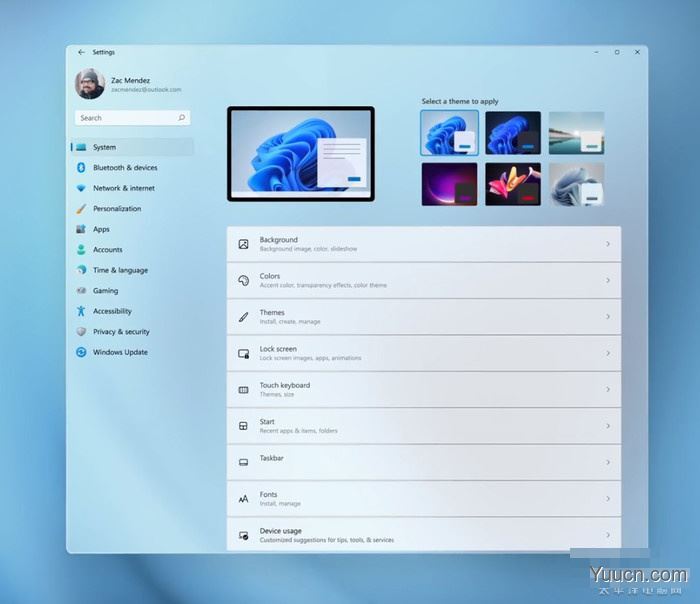Viewport: 700px width, 604px height.
Task: Click the Touch keyboard icon
Action: (243, 390)
